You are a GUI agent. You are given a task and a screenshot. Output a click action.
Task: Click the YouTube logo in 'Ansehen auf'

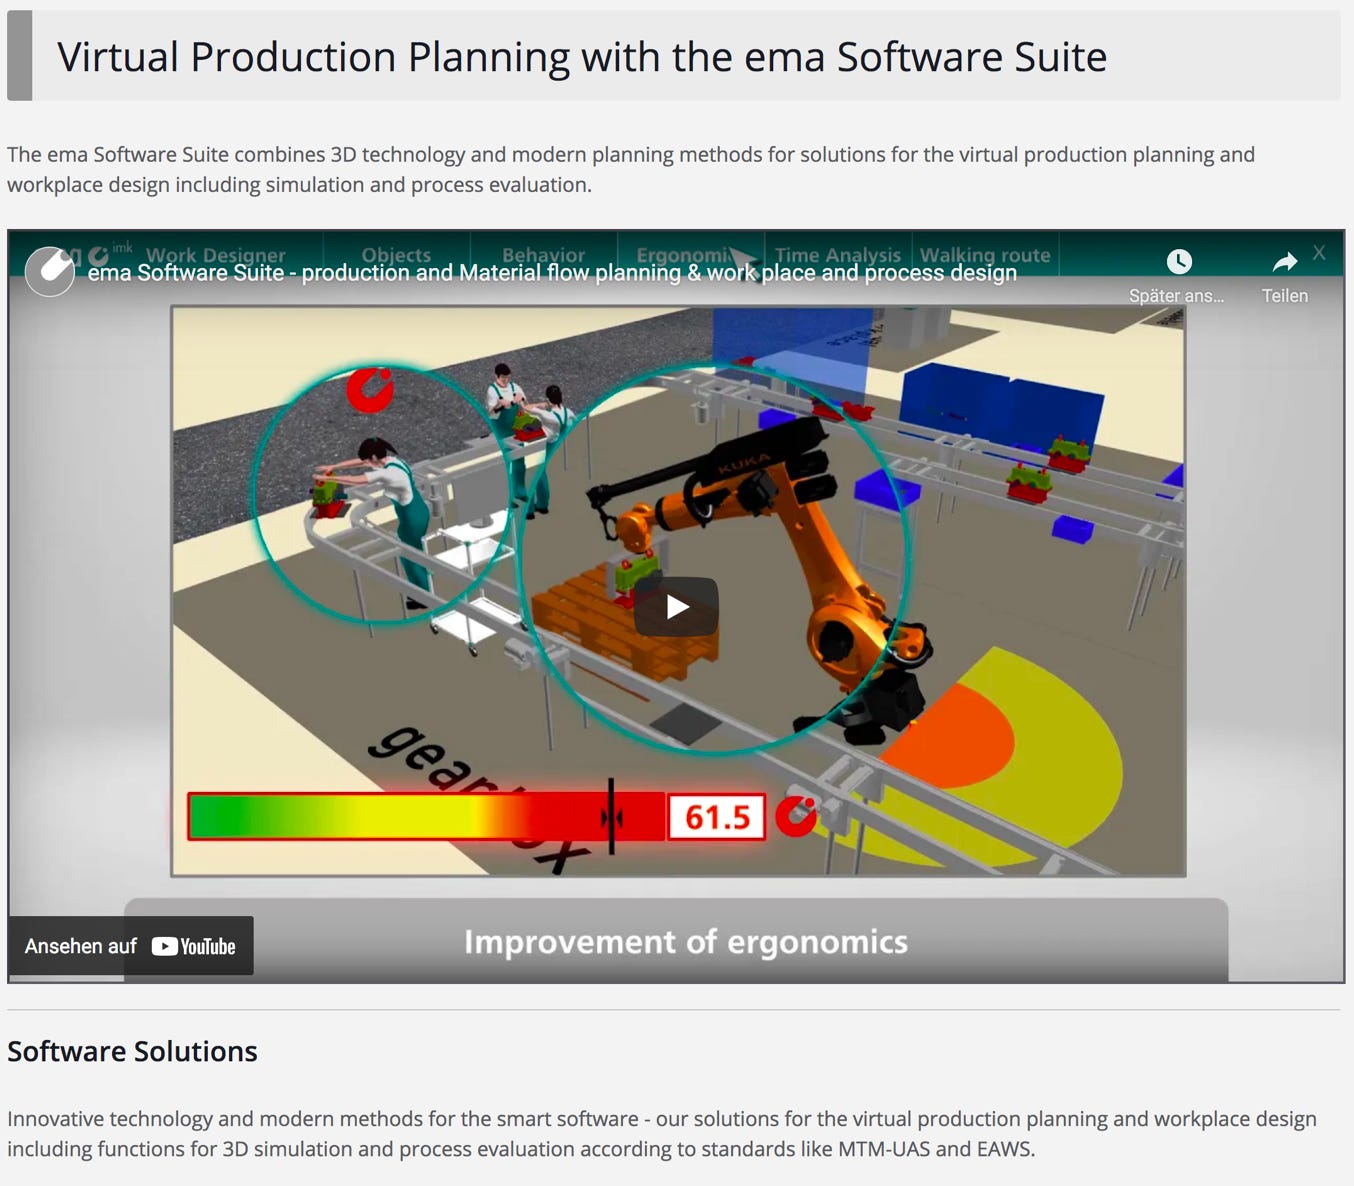[194, 946]
